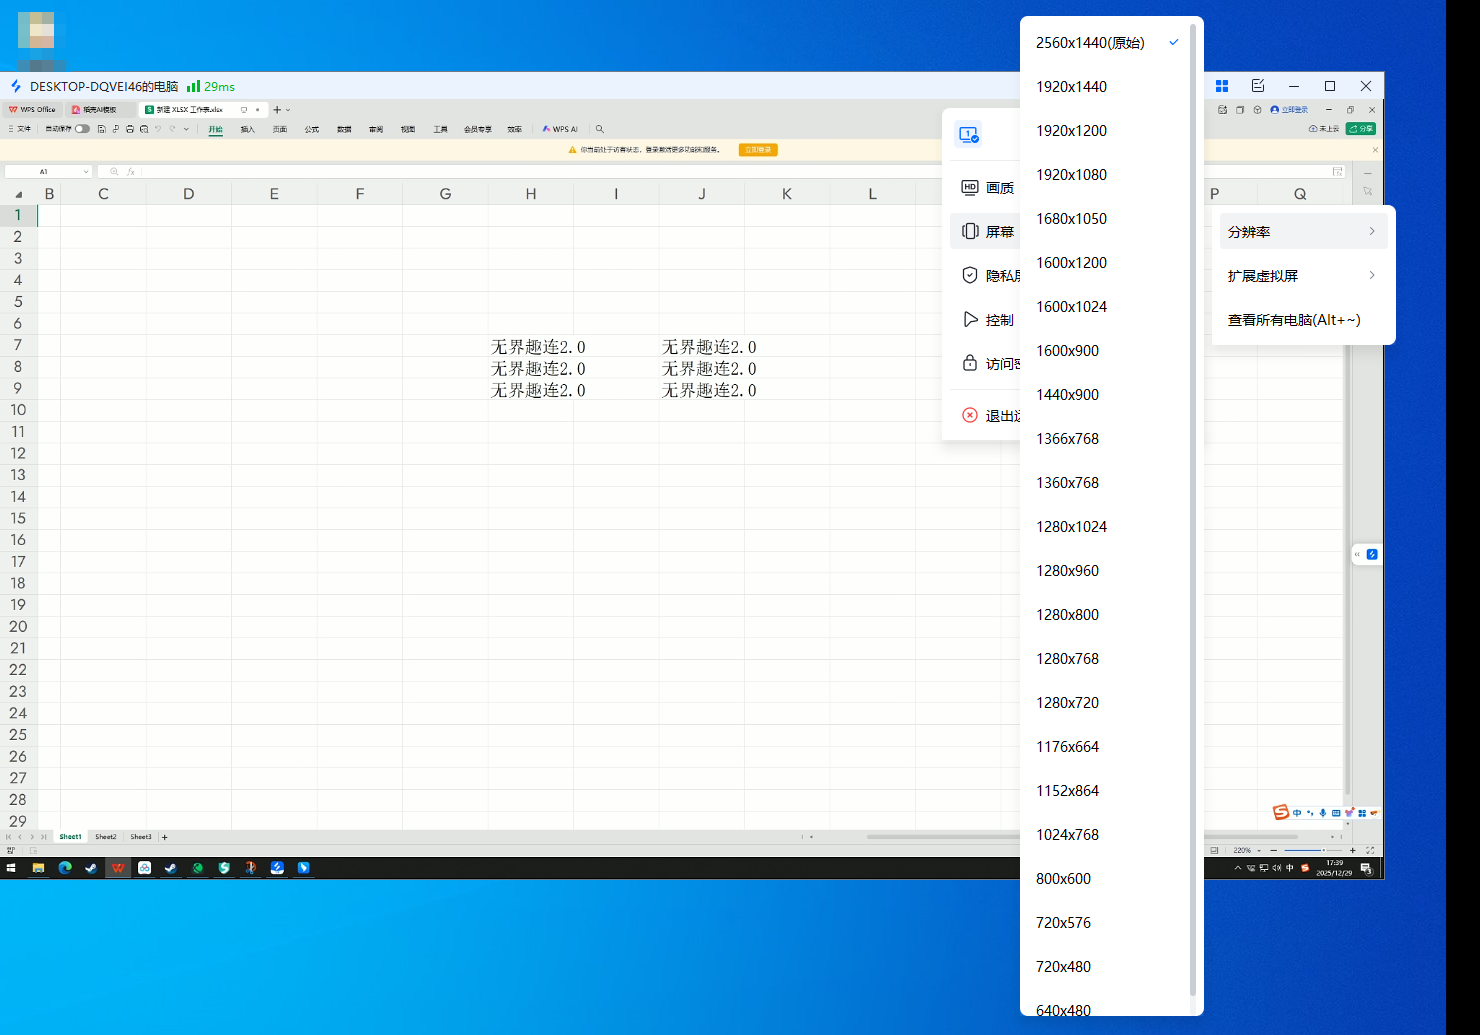
Task: Click the display monitor icon in side panel
Action: tap(968, 134)
